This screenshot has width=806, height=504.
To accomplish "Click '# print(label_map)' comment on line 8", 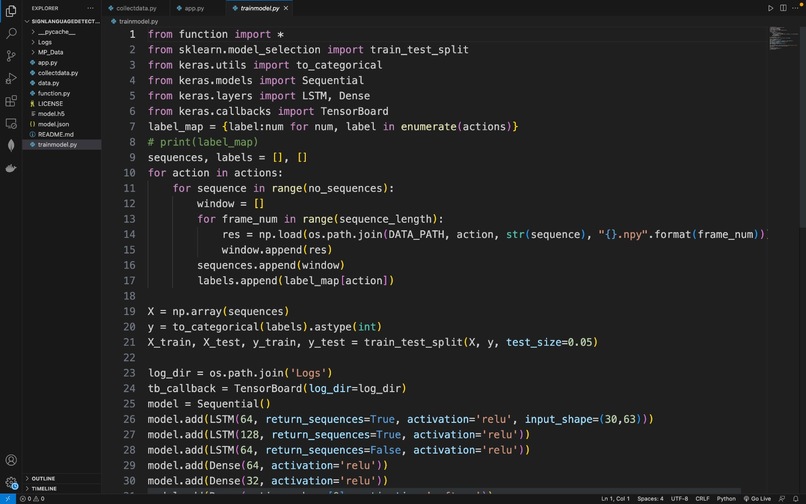I will (x=203, y=142).
